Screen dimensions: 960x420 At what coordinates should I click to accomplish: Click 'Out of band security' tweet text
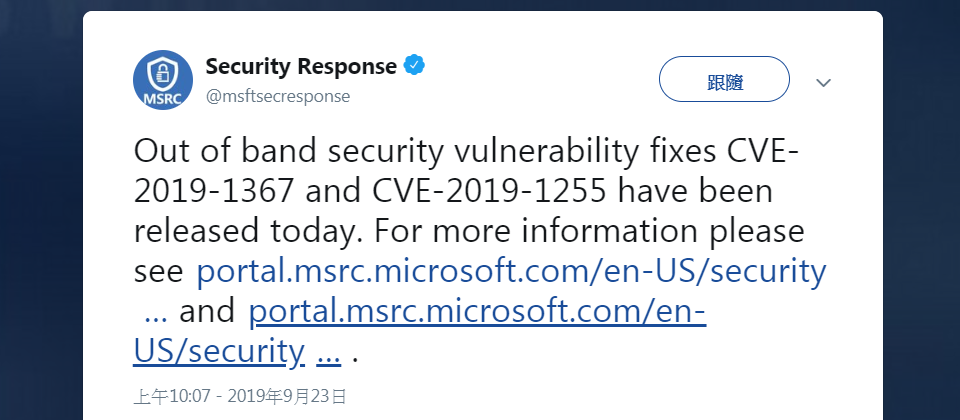[x=288, y=152]
